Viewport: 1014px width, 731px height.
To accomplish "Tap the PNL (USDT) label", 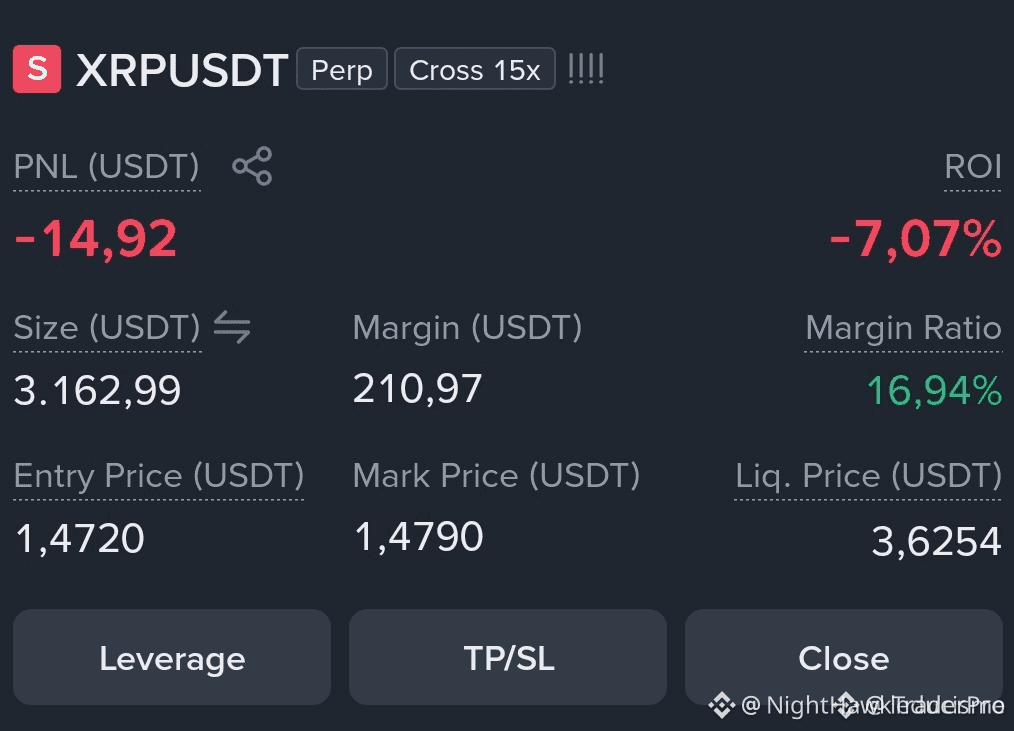I will click(107, 167).
